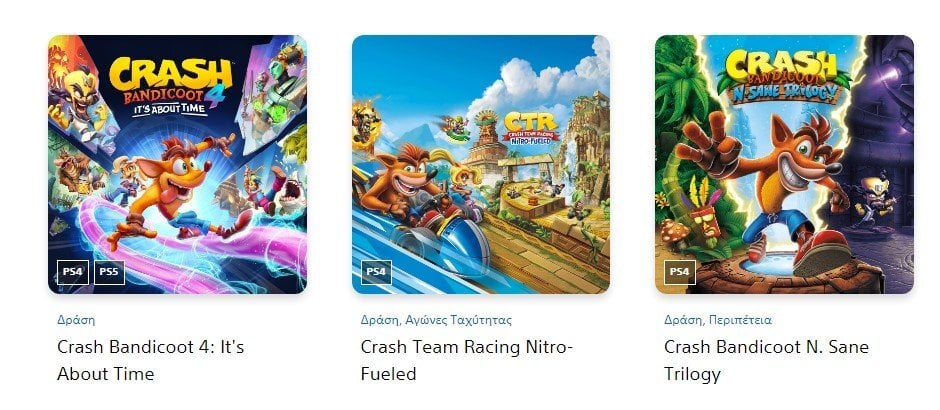This screenshot has width=940, height=410.
Task: Select the Αγώνες Ταχύτητας genre label
Action: [459, 320]
